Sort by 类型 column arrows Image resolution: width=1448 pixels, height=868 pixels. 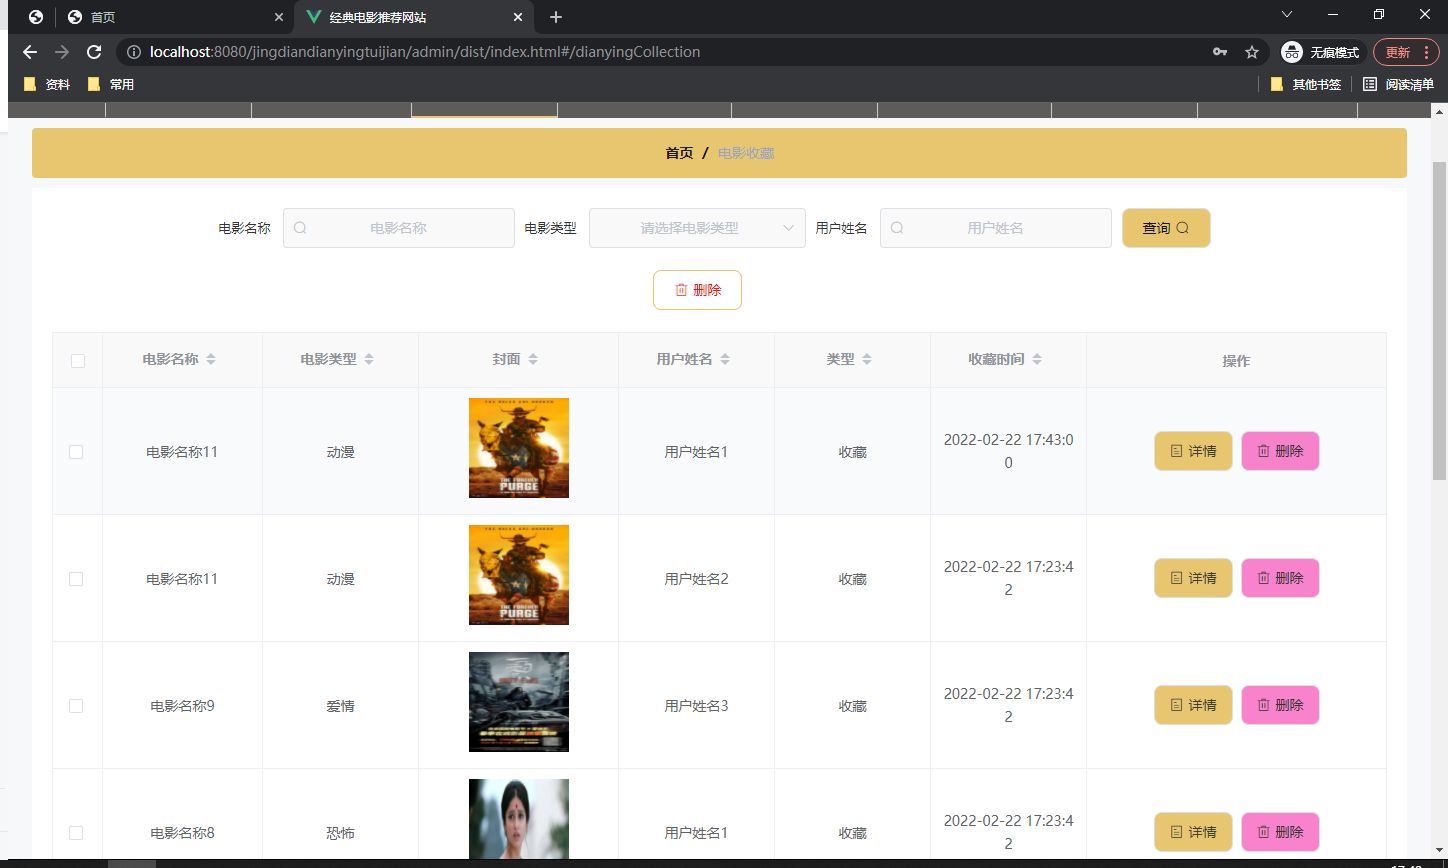coord(867,360)
